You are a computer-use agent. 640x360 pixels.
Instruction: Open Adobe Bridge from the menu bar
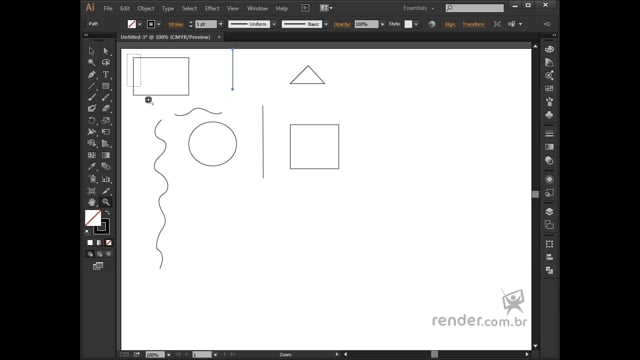pyautogui.click(x=305, y=8)
